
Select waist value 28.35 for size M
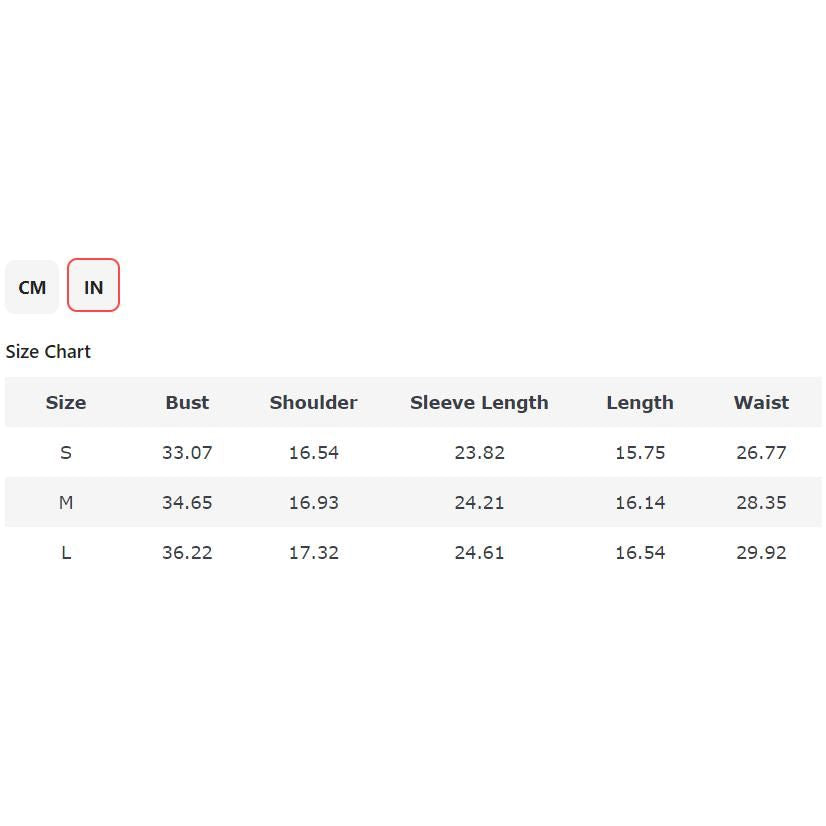761,503
